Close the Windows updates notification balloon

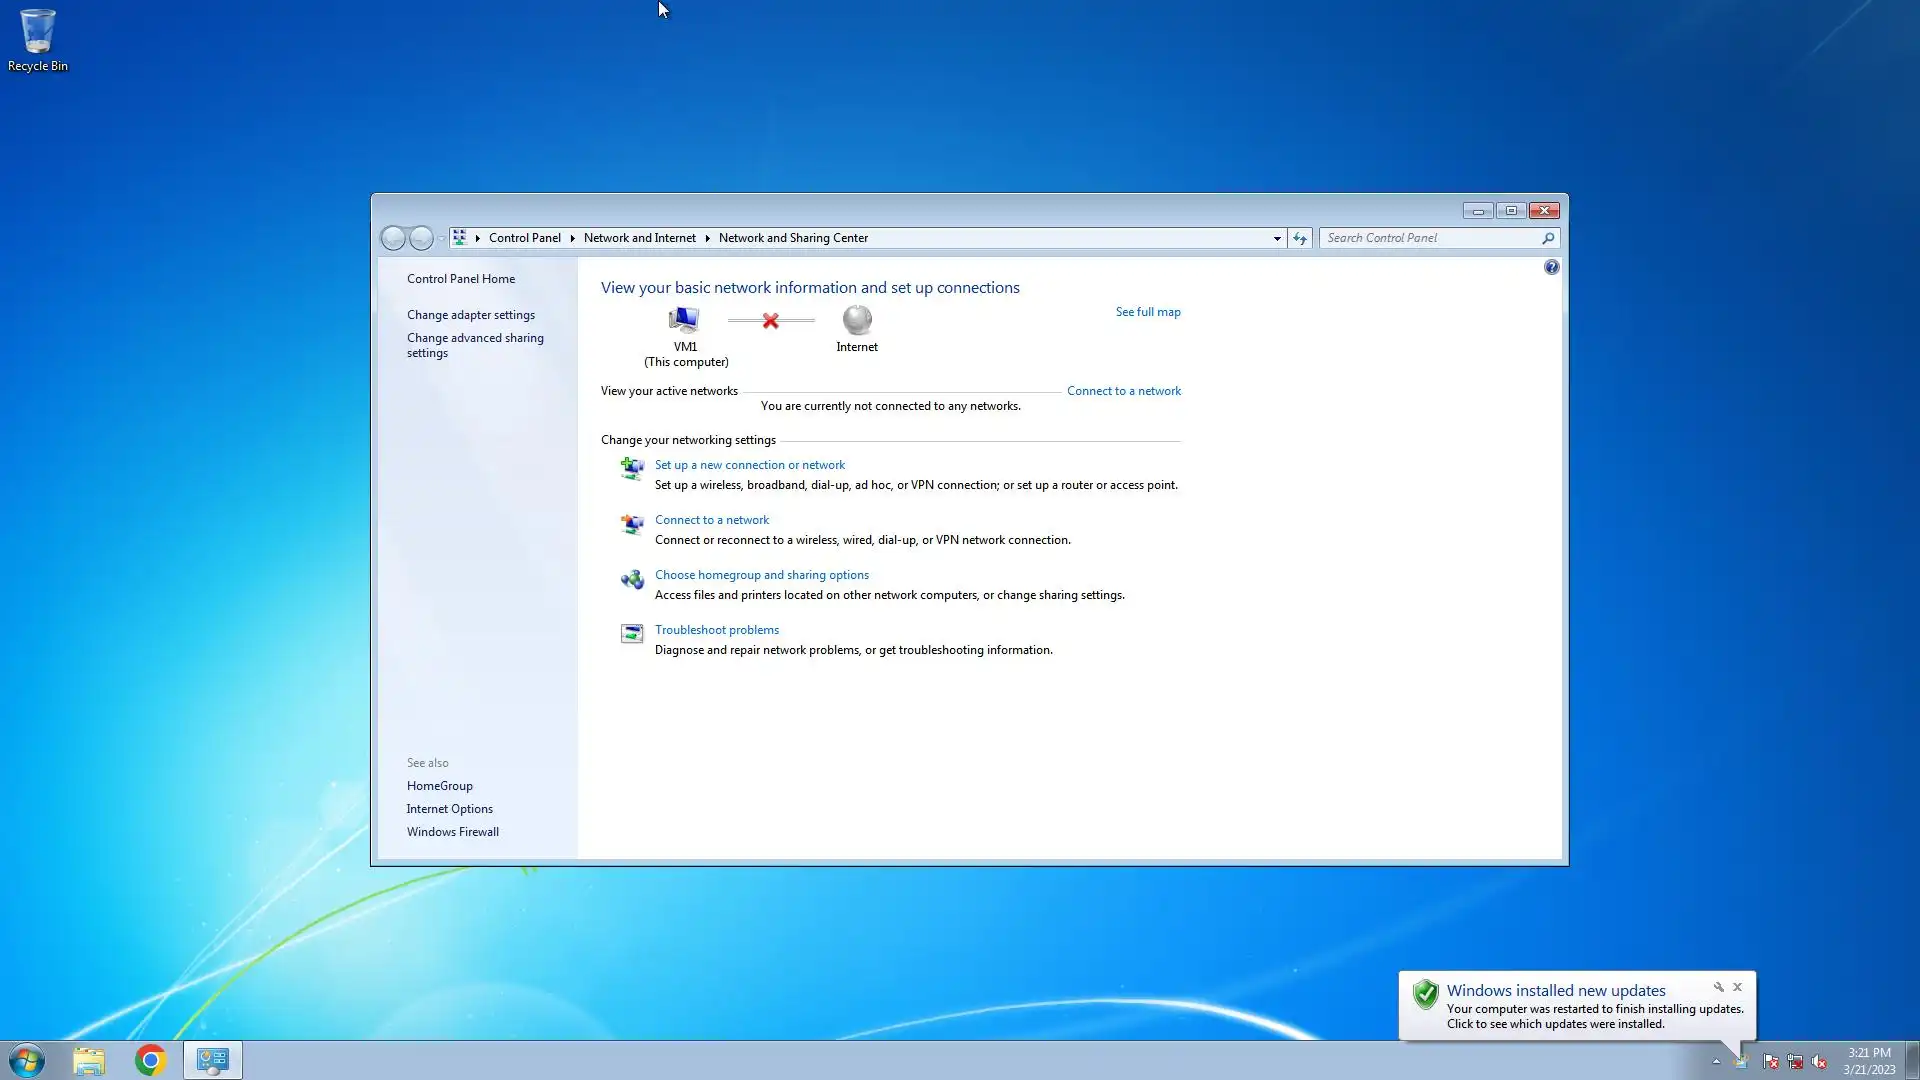[x=1737, y=987]
